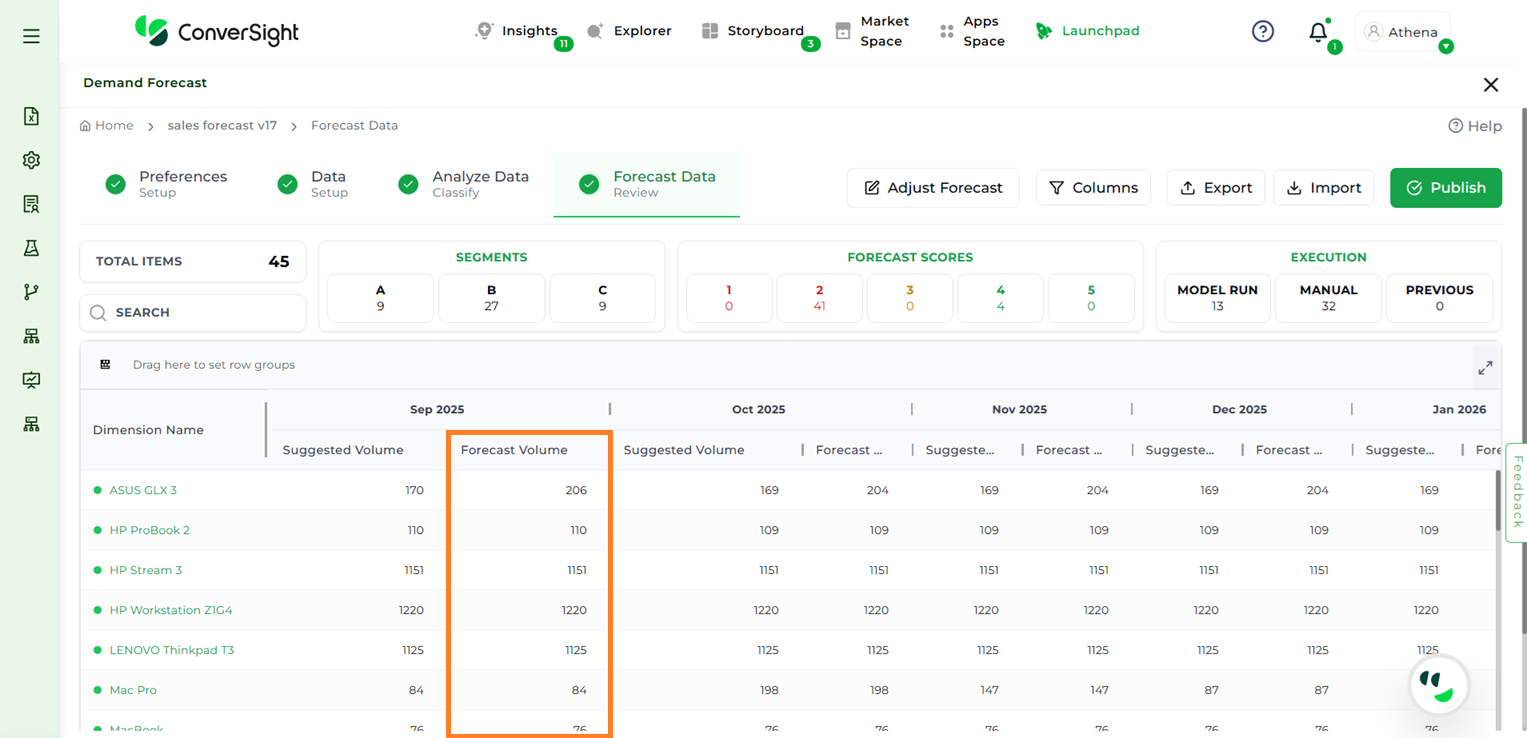Click the settings gear sidebar icon

pos(31,160)
